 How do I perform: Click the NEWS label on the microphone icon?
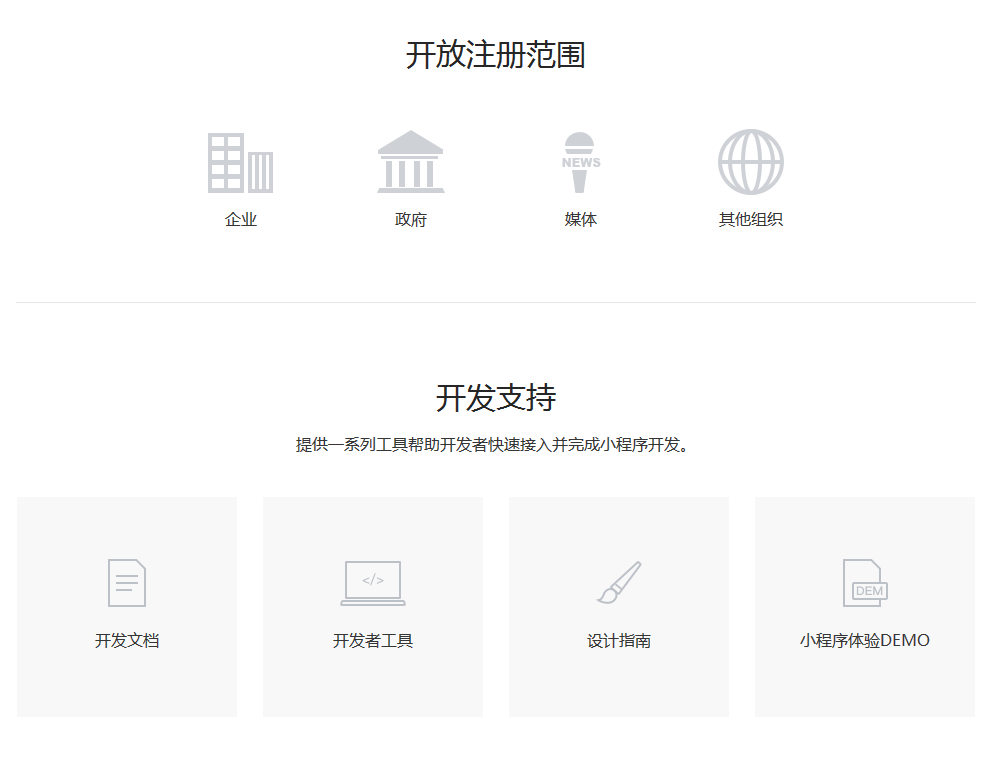[581, 160]
